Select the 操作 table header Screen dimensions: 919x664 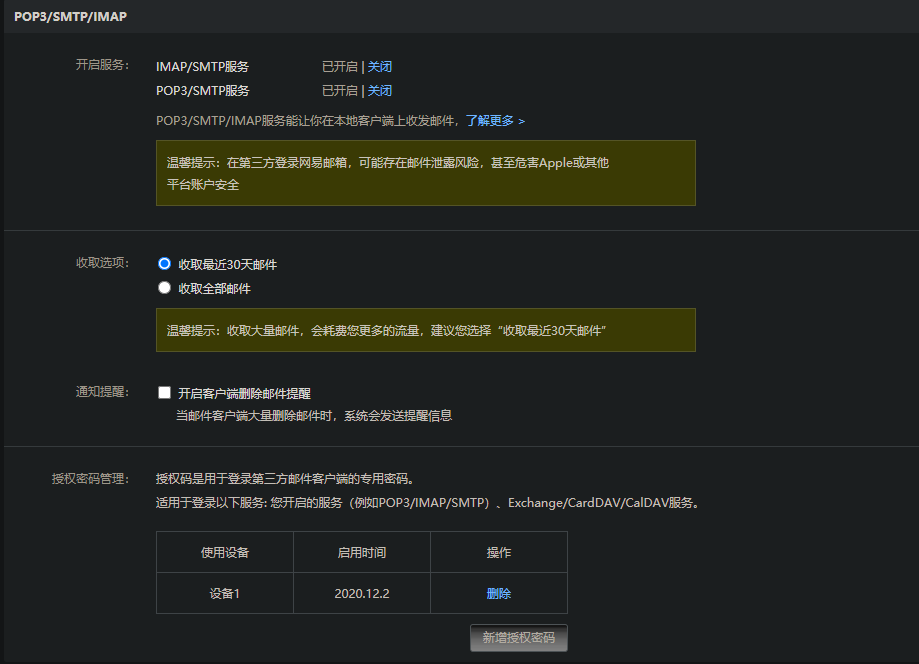pyautogui.click(x=498, y=552)
